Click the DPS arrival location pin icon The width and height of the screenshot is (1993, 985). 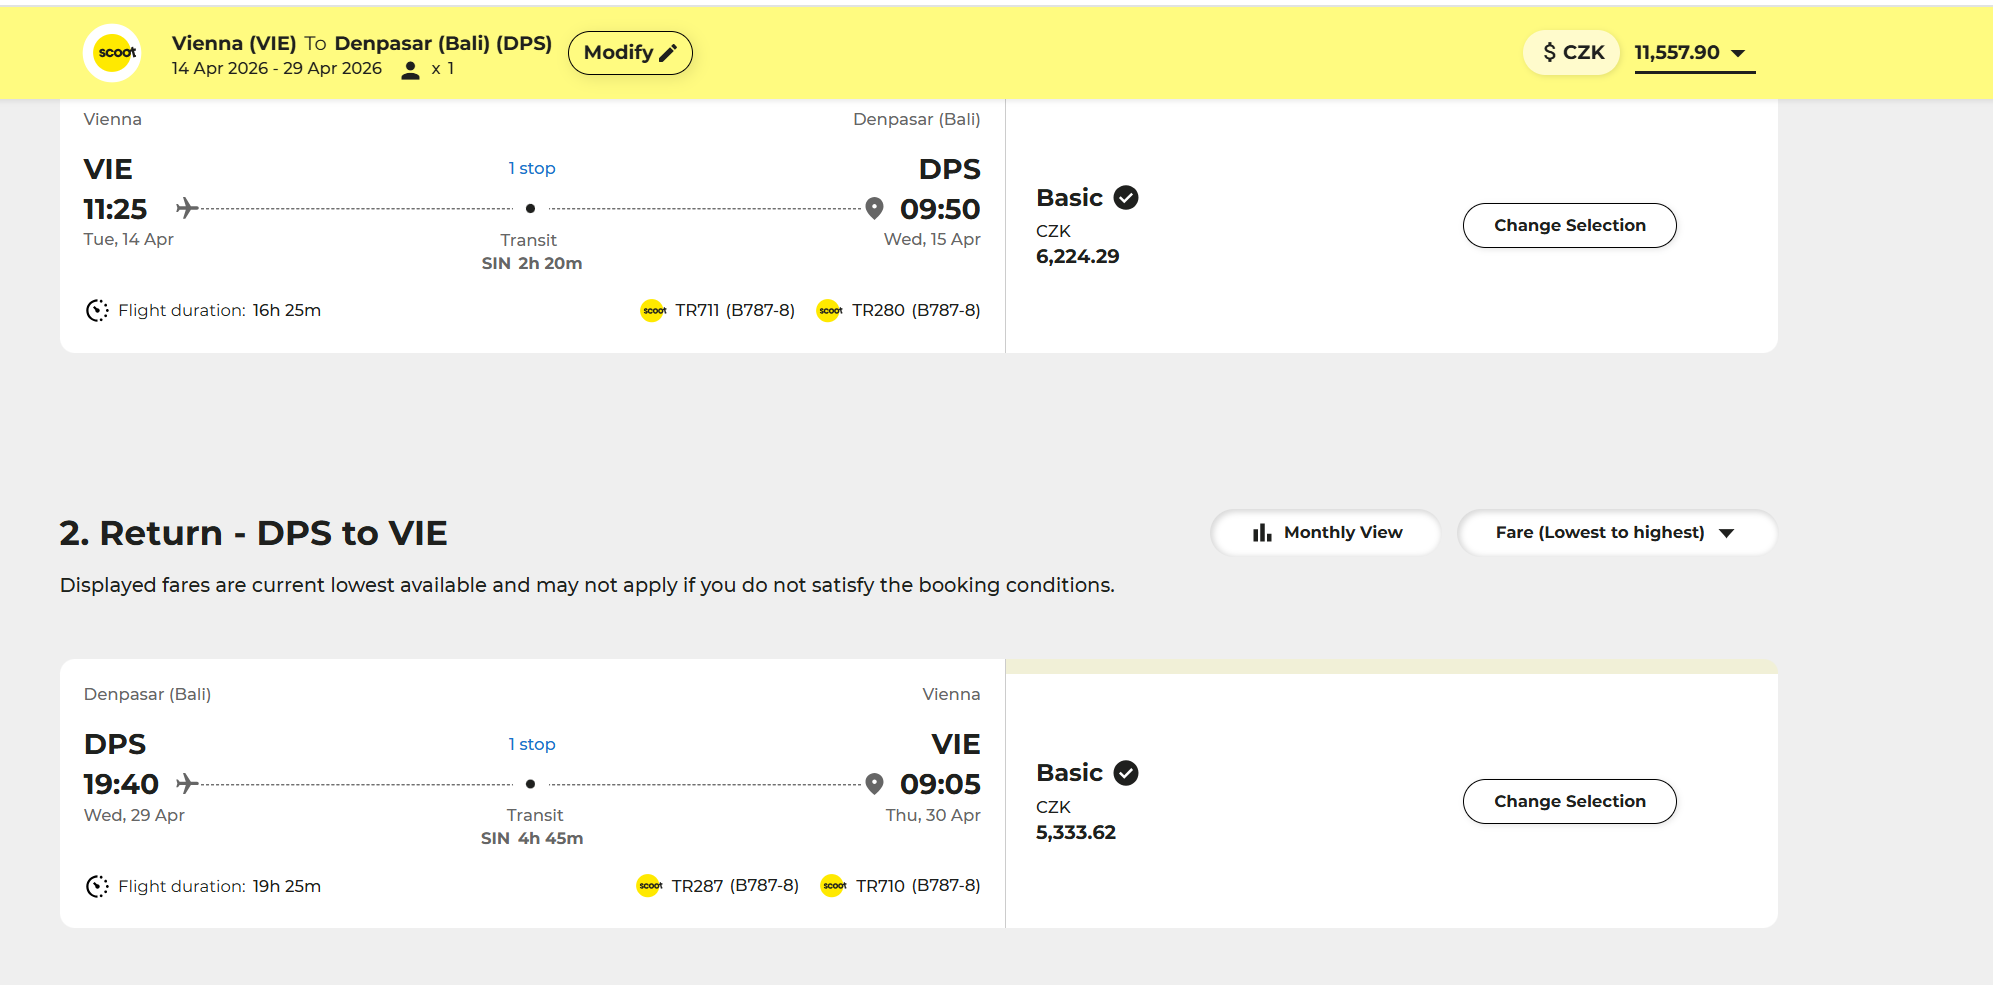tap(874, 208)
